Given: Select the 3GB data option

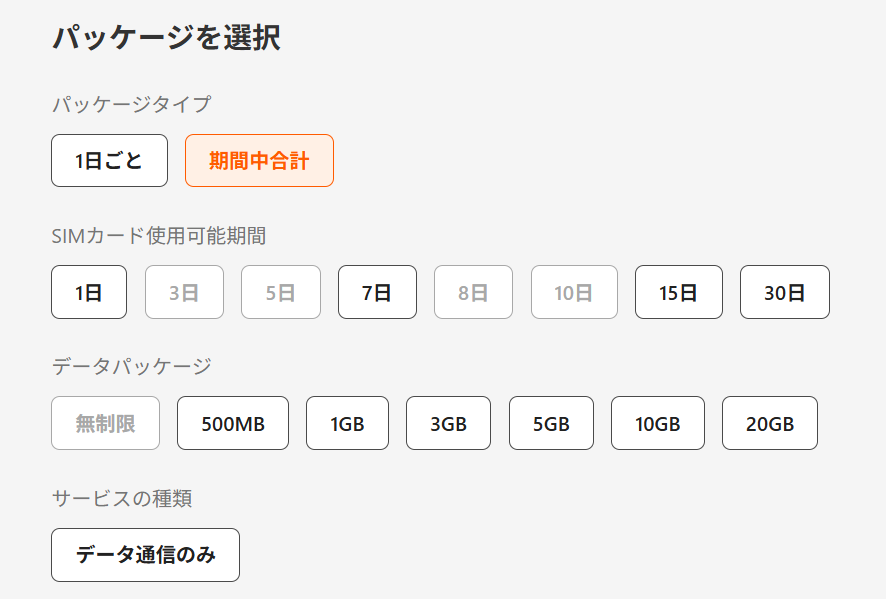Looking at the screenshot, I should pyautogui.click(x=448, y=423).
